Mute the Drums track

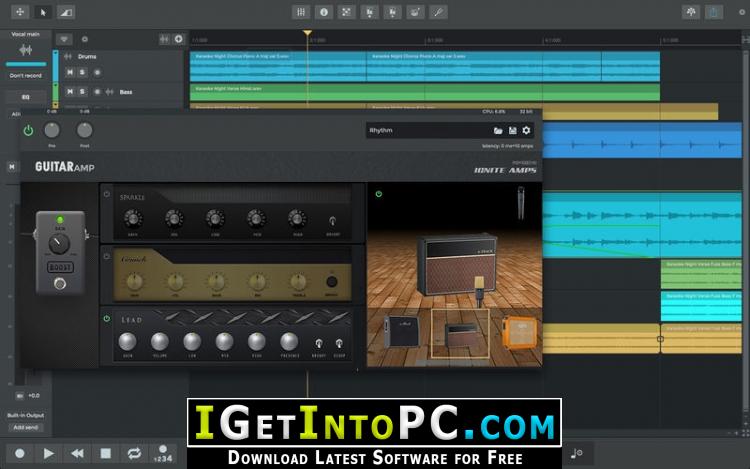pyautogui.click(x=70, y=72)
